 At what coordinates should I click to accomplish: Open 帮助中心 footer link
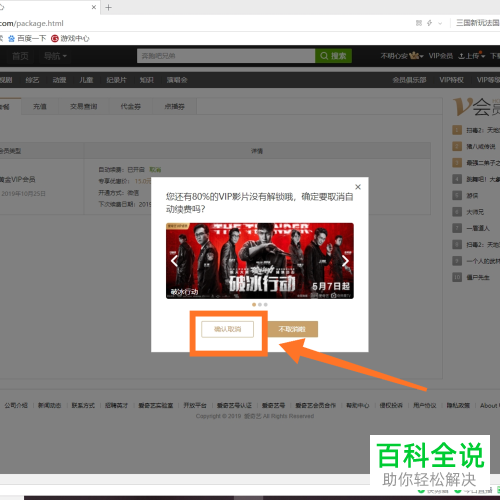coord(358,405)
